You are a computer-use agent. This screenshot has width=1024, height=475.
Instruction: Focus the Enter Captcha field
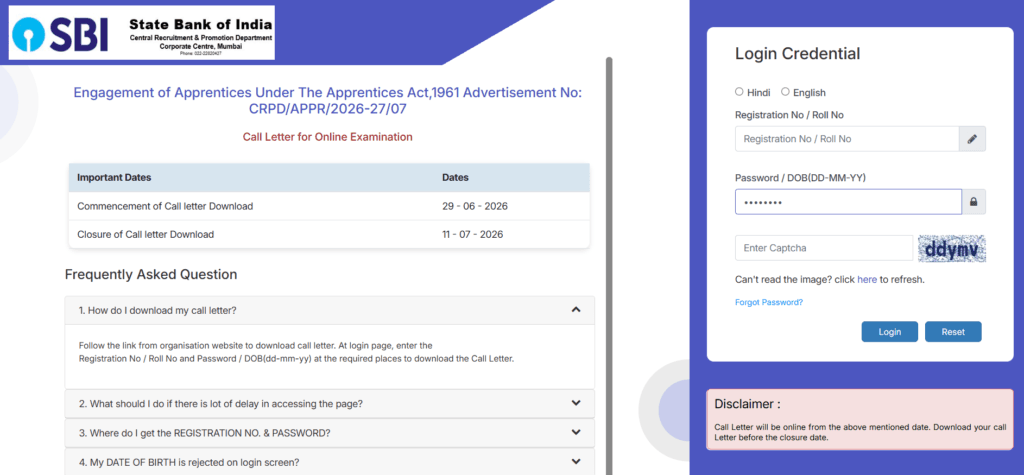[824, 248]
